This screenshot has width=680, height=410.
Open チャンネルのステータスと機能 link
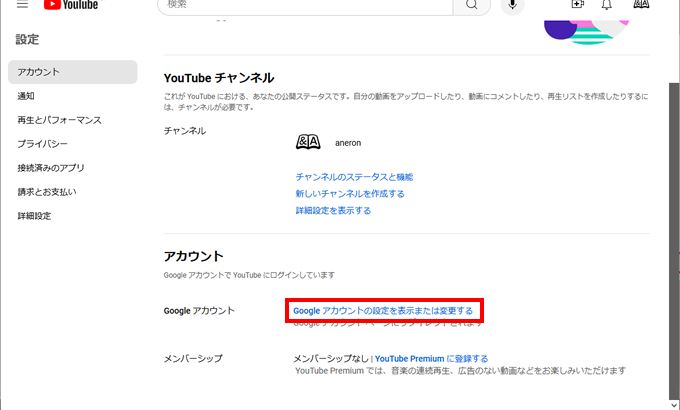[354, 177]
